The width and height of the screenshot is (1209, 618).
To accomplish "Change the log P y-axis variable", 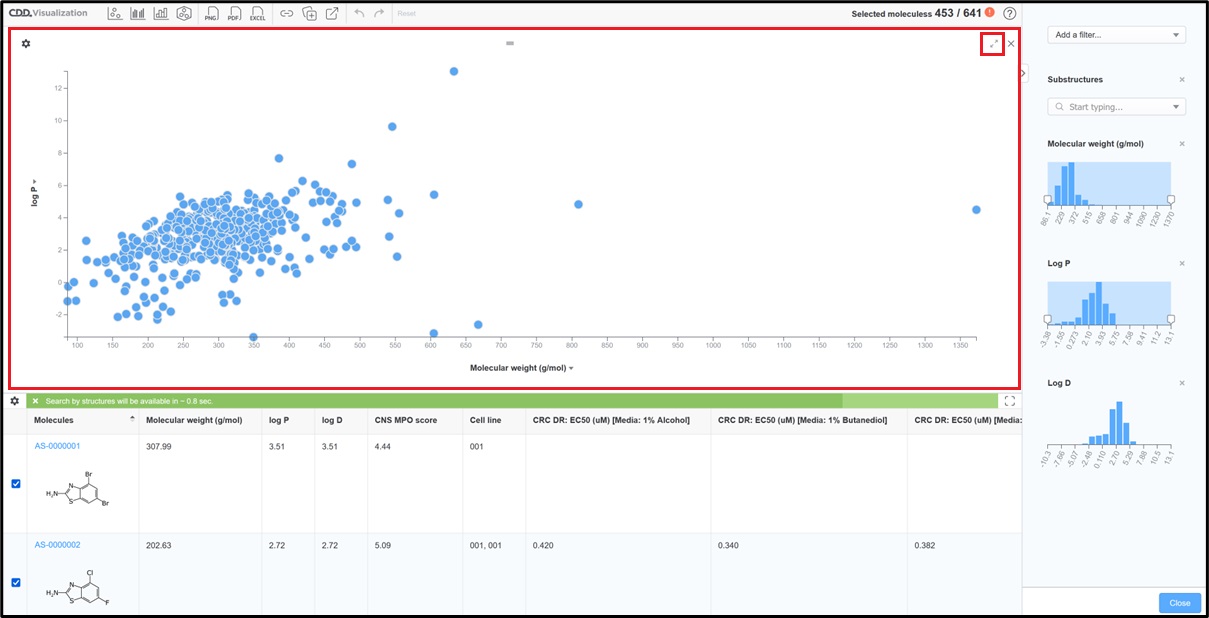I will coord(35,195).
